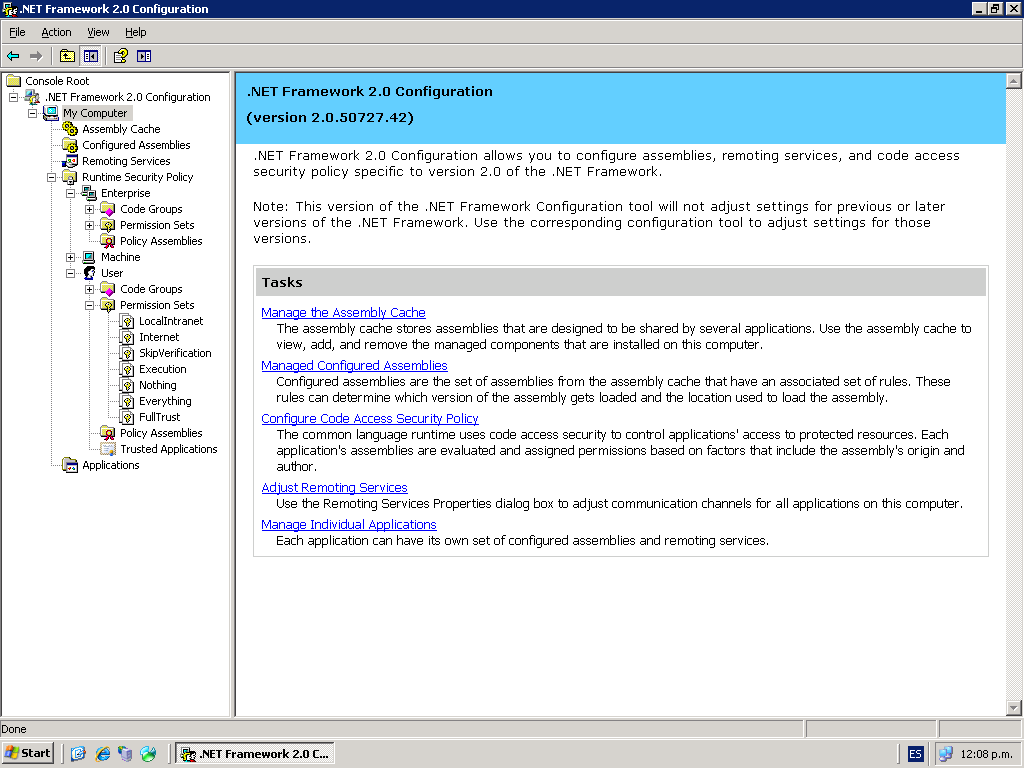
Task: Click the Up One Level toolbar icon
Action: point(67,56)
